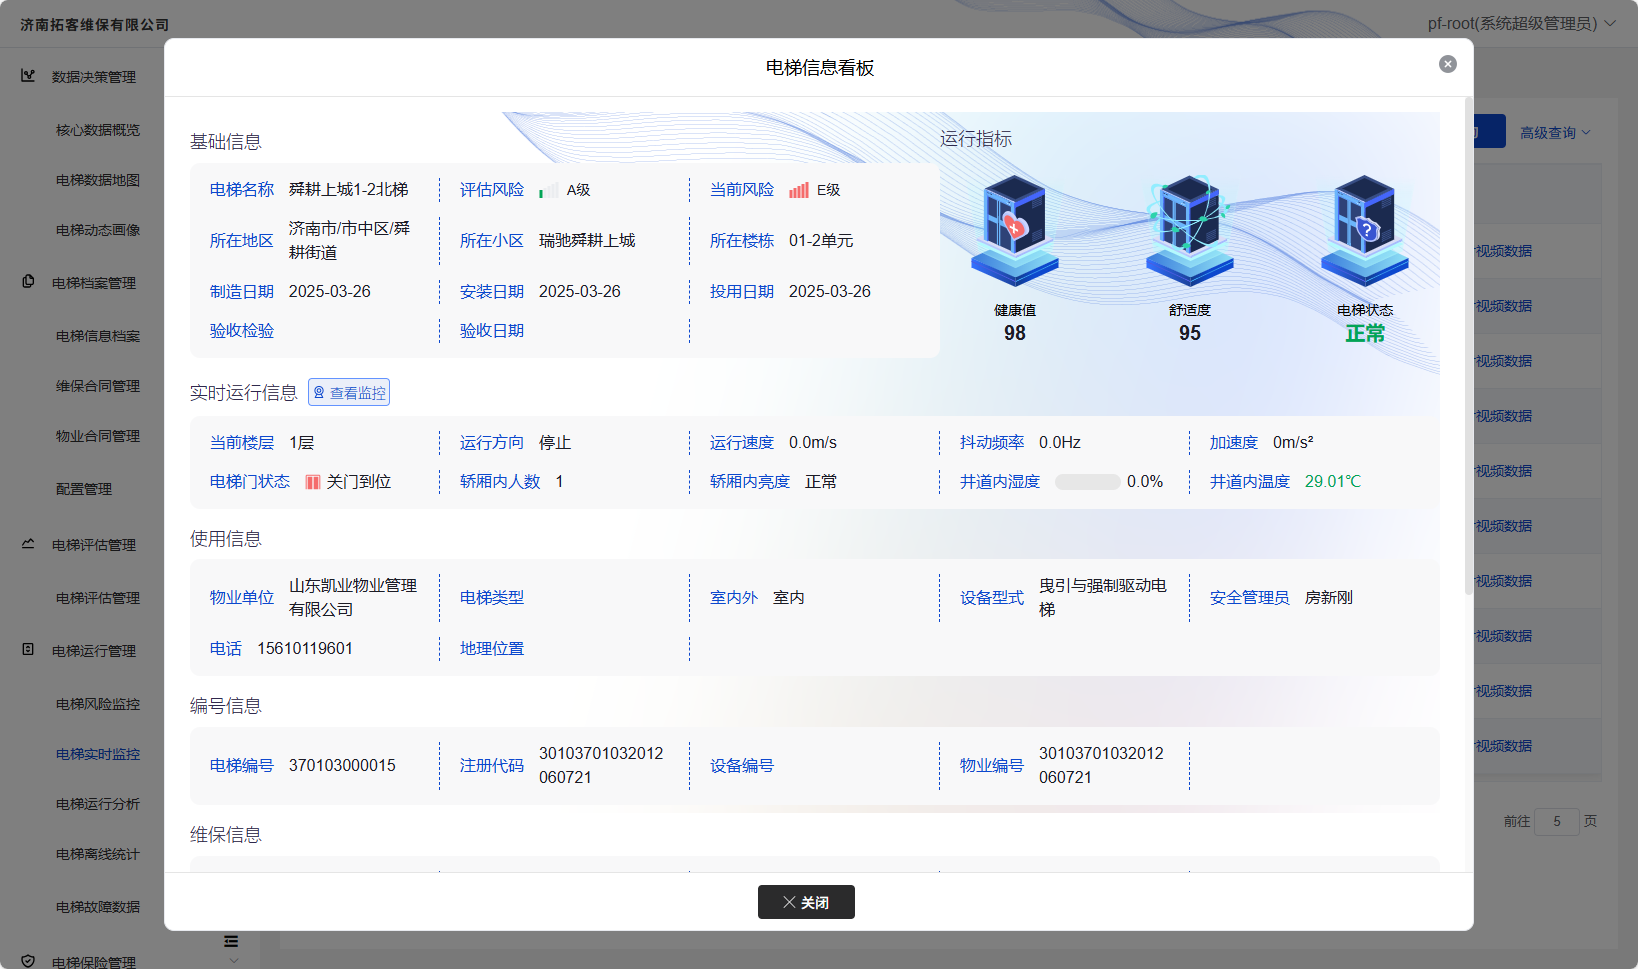Click the first 视频数据 link in background table
This screenshot has height=969, width=1638.
tap(1503, 251)
